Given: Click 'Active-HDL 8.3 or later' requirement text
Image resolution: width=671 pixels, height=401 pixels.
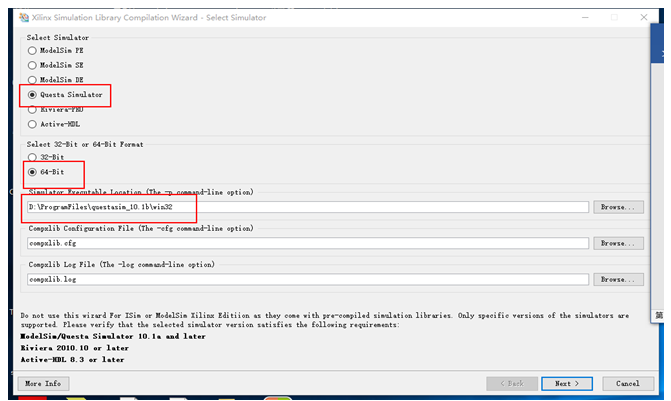Looking at the screenshot, I should click(72, 359).
